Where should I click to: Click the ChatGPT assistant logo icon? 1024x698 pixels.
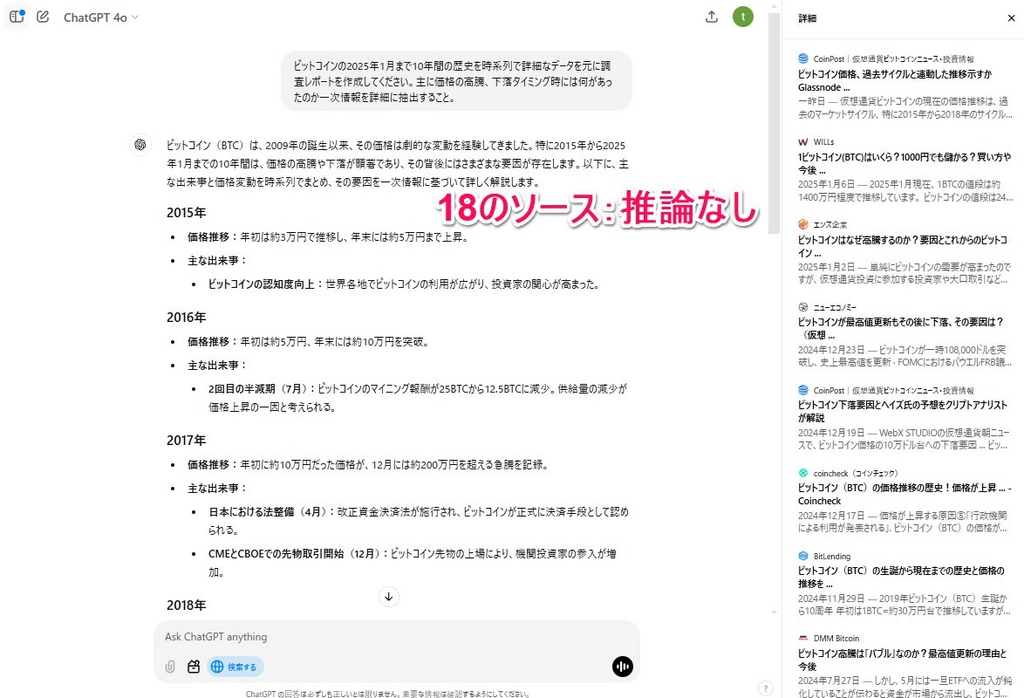tap(140, 145)
